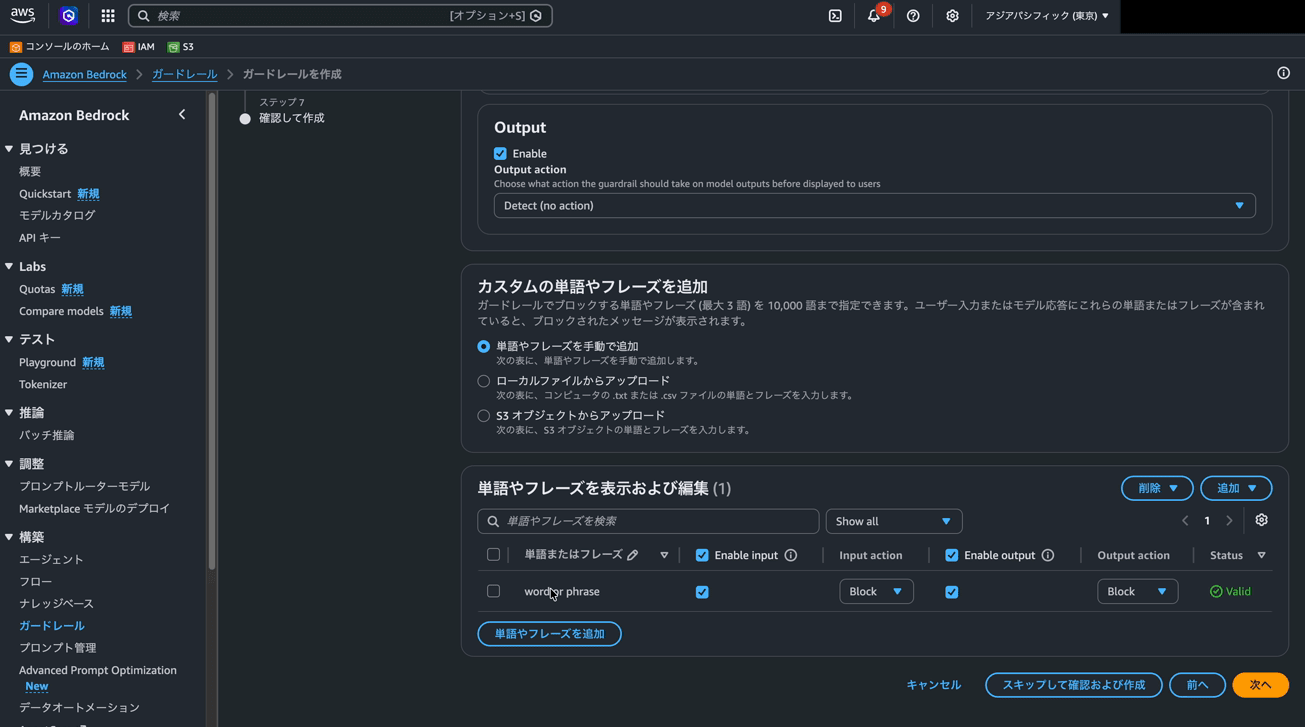Viewport: 1305px width, 727px height.
Task: Click the 次へ button
Action: [1260, 685]
